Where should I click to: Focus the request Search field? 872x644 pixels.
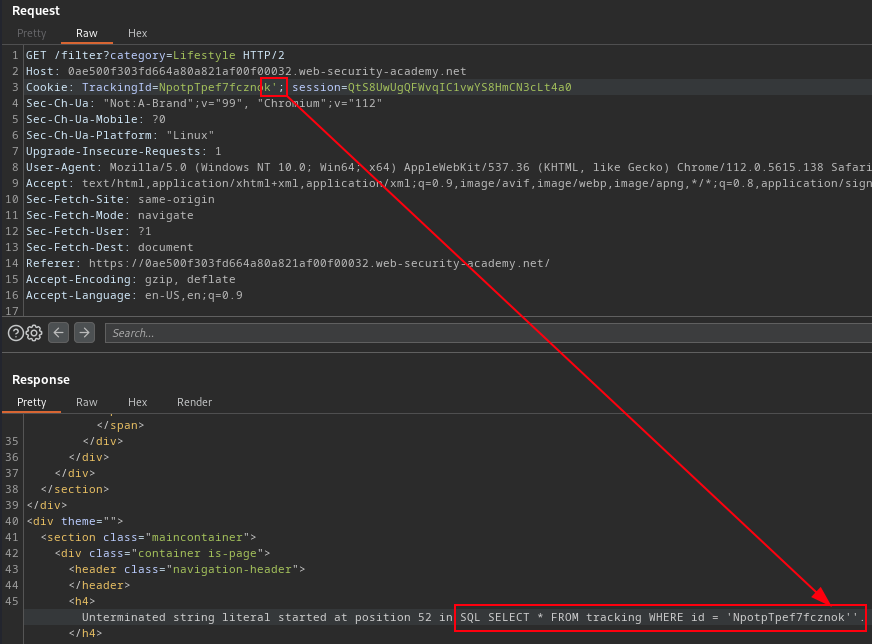[x=488, y=333]
